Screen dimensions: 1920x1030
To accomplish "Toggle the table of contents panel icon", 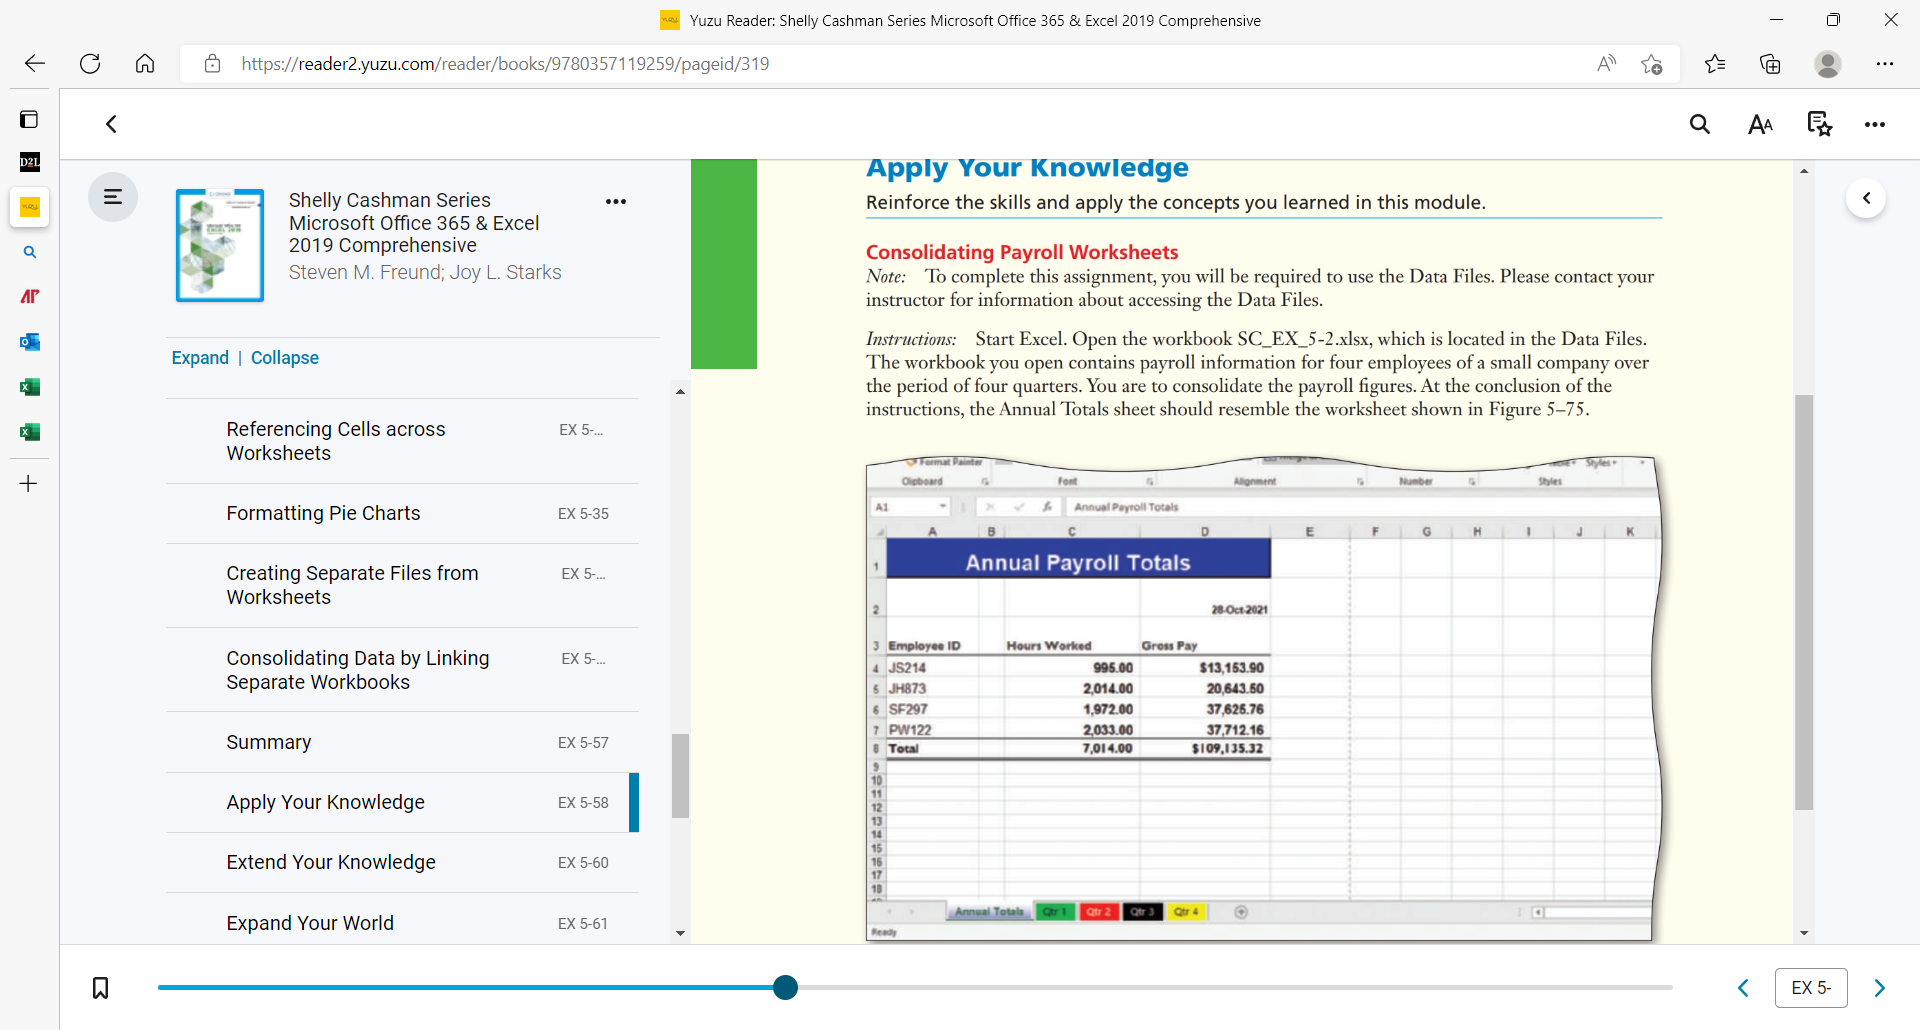I will point(113,197).
